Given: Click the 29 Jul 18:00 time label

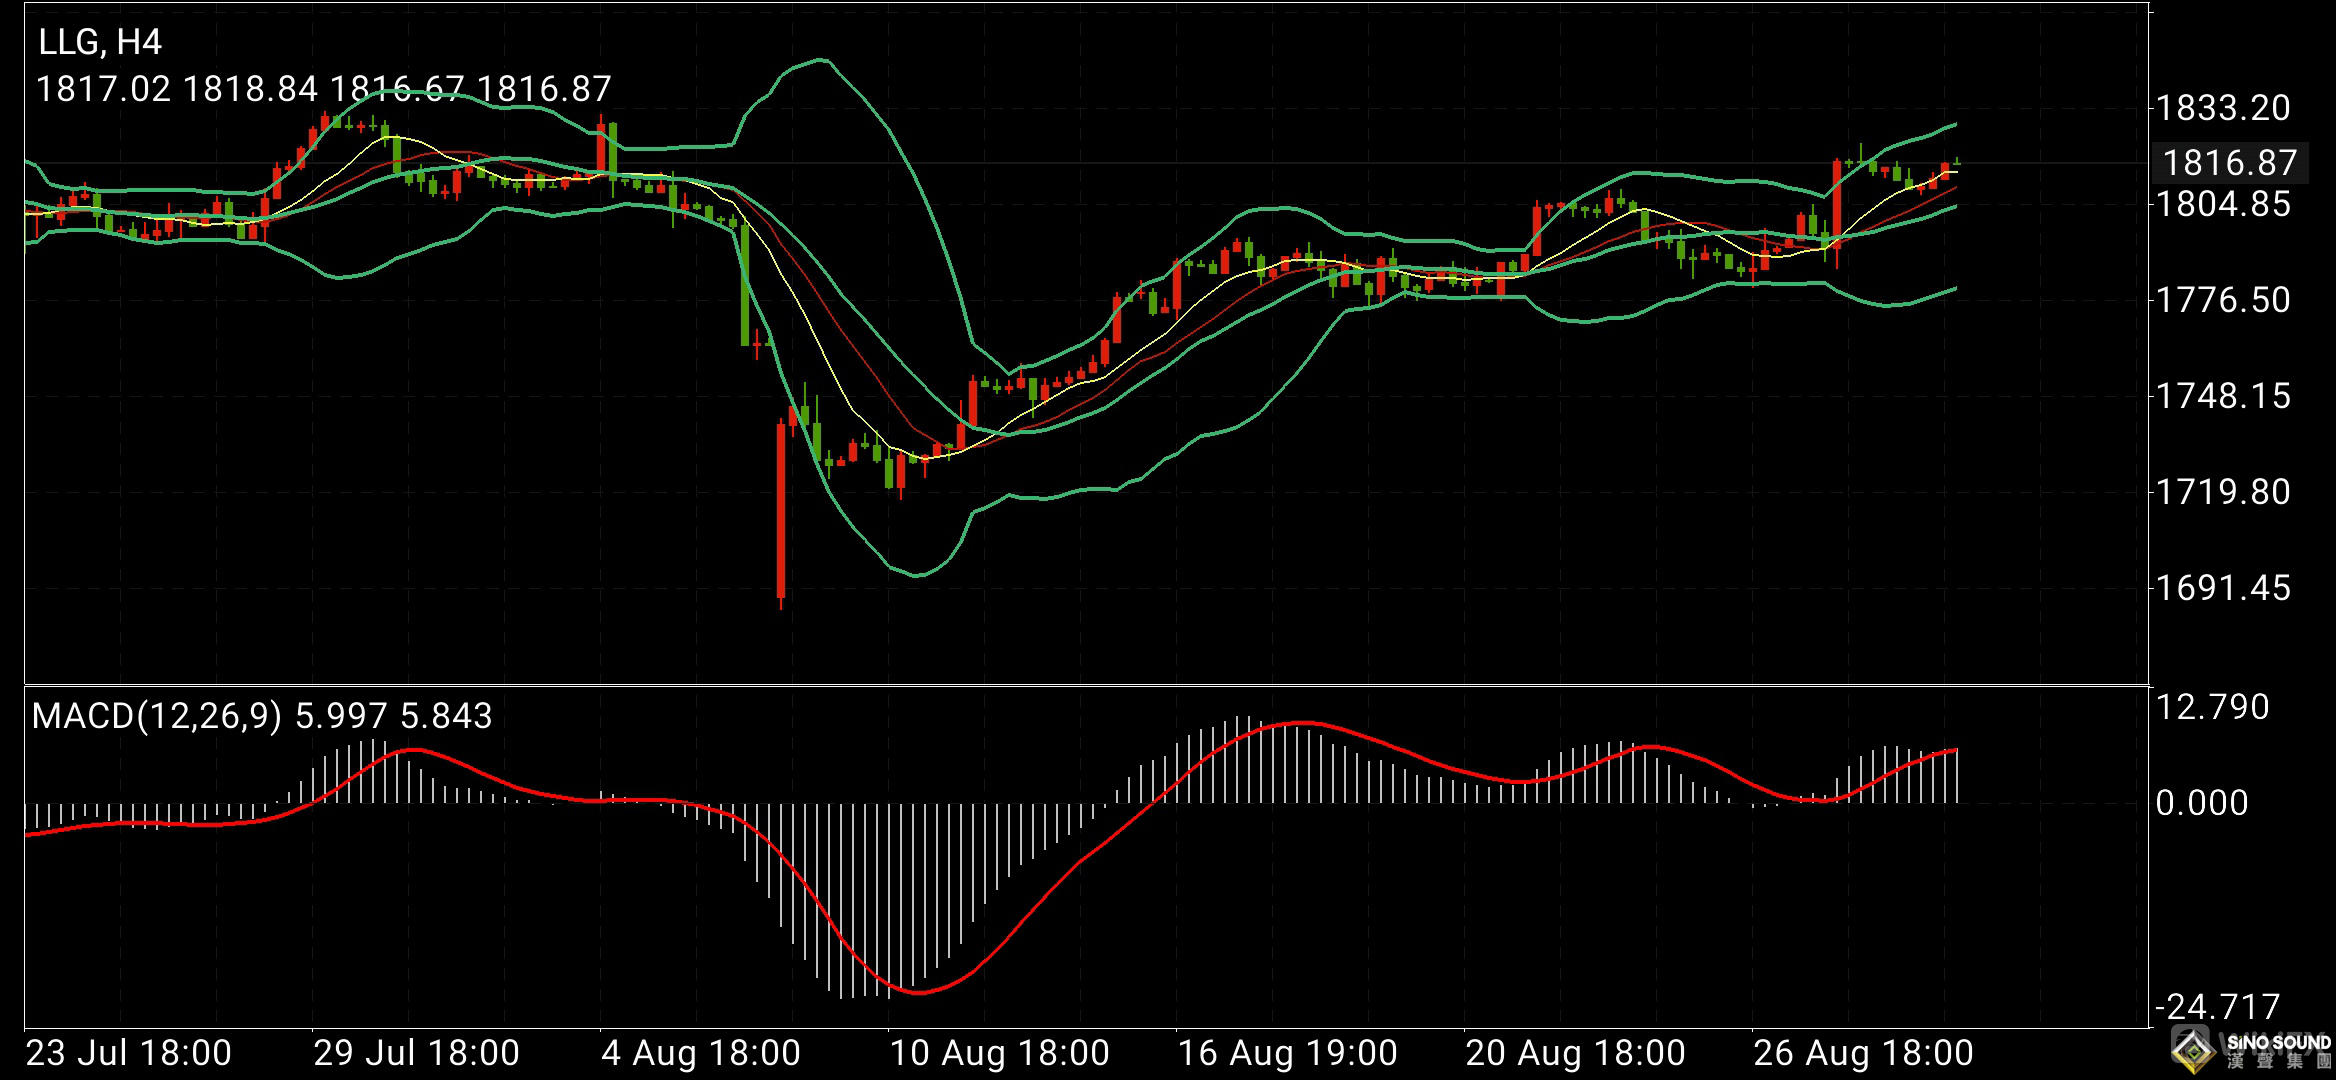Looking at the screenshot, I should pos(417,1053).
